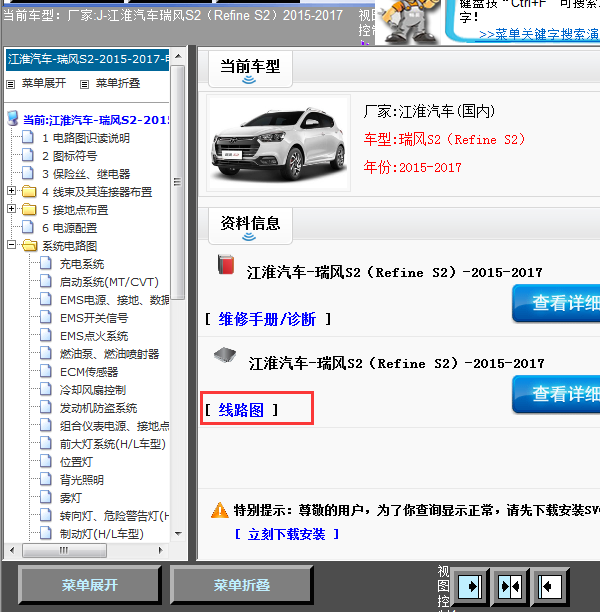Open ECM传感器 diagram

pyautogui.click(x=89, y=372)
